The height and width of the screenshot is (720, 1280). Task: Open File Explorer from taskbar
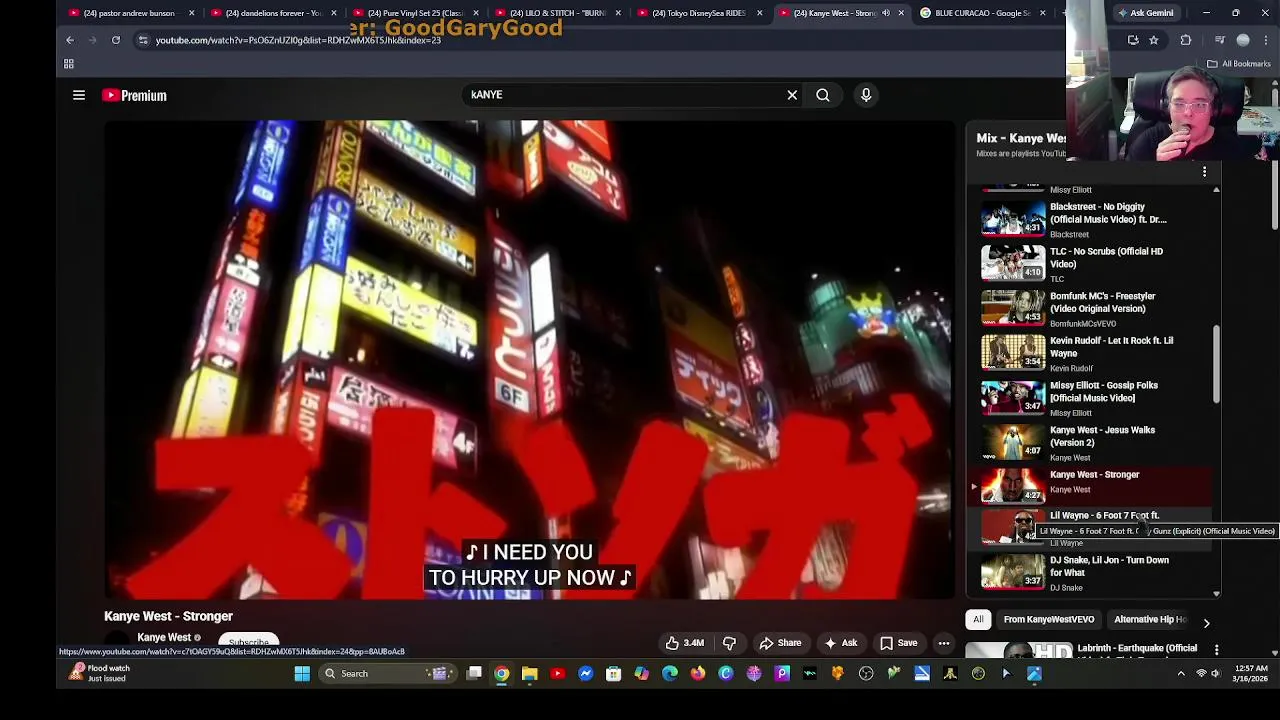530,674
